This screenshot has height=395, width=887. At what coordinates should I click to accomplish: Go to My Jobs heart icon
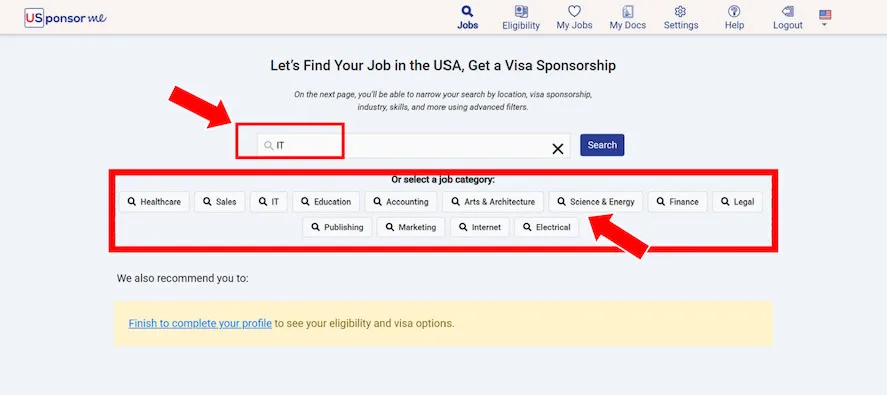(x=574, y=11)
